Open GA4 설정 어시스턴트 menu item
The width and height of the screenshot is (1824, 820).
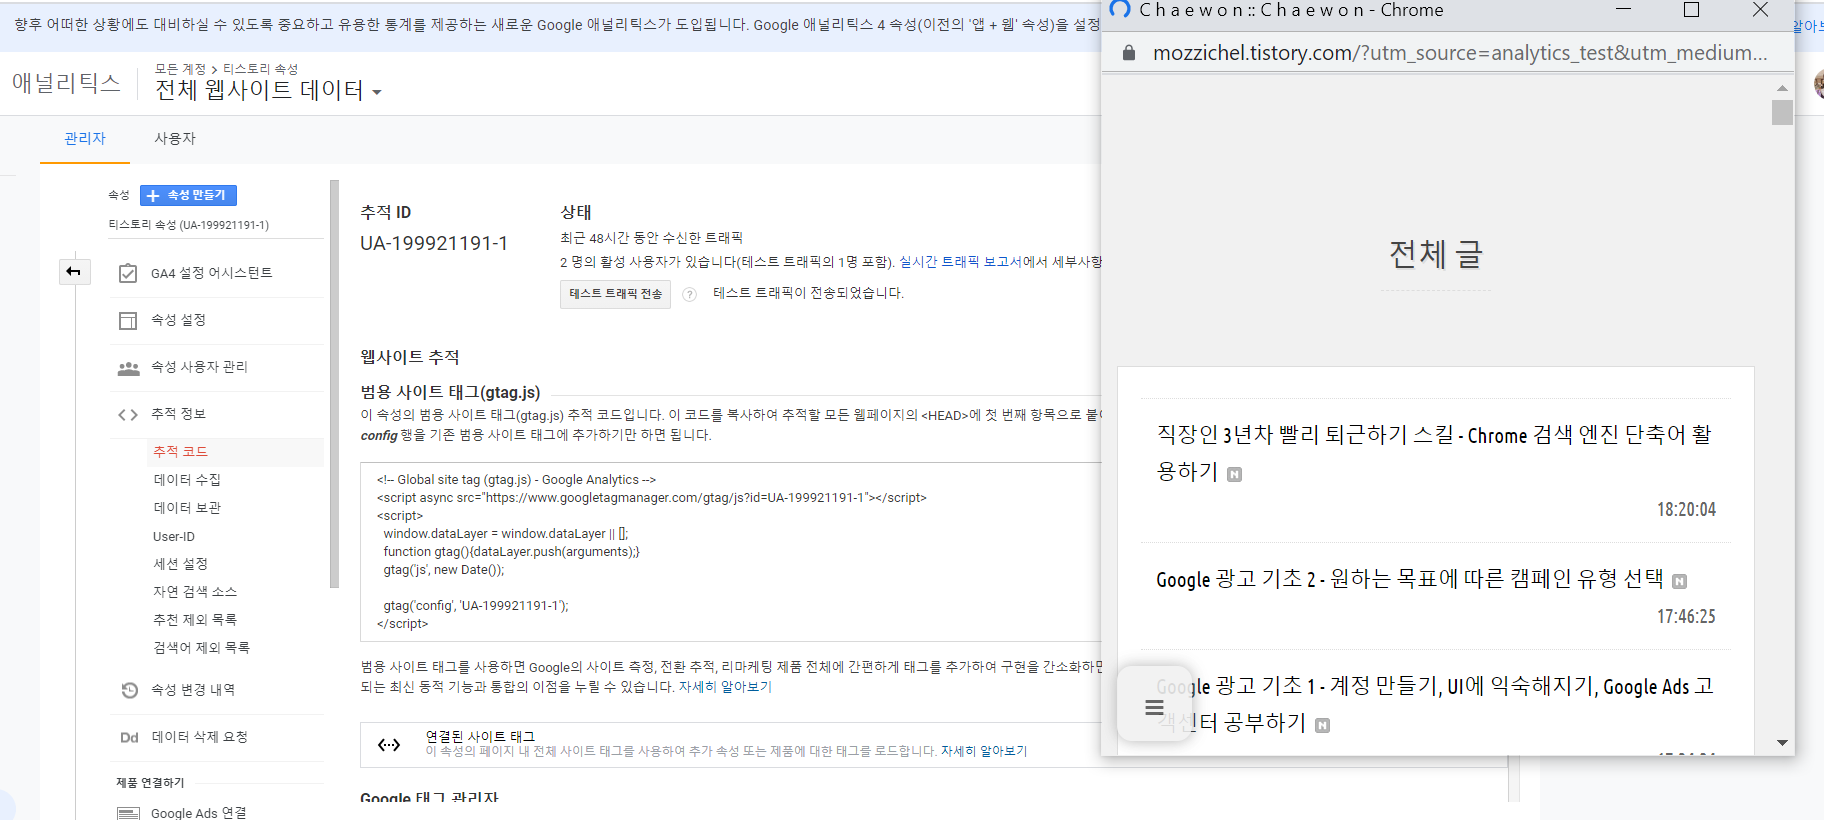pos(211,273)
